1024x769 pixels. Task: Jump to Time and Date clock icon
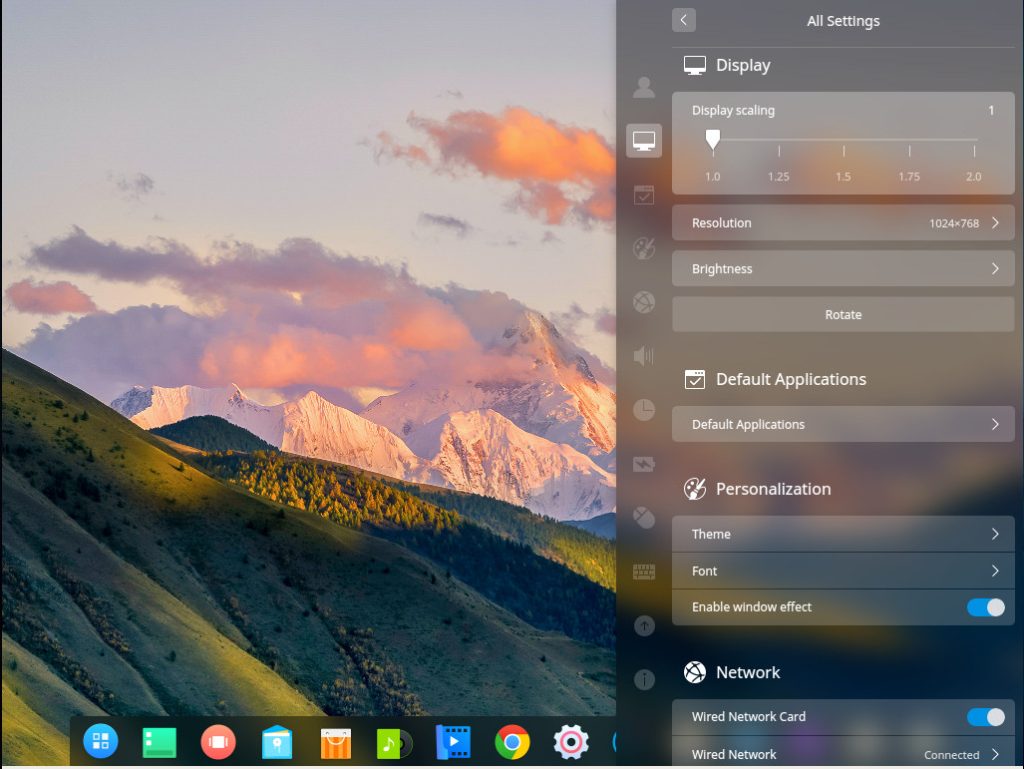pyautogui.click(x=643, y=409)
